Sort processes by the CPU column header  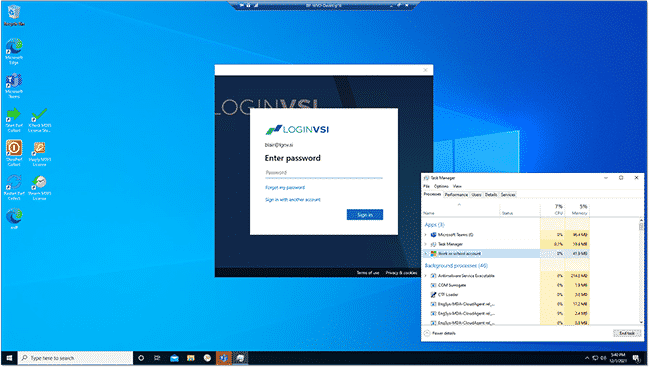coord(553,209)
